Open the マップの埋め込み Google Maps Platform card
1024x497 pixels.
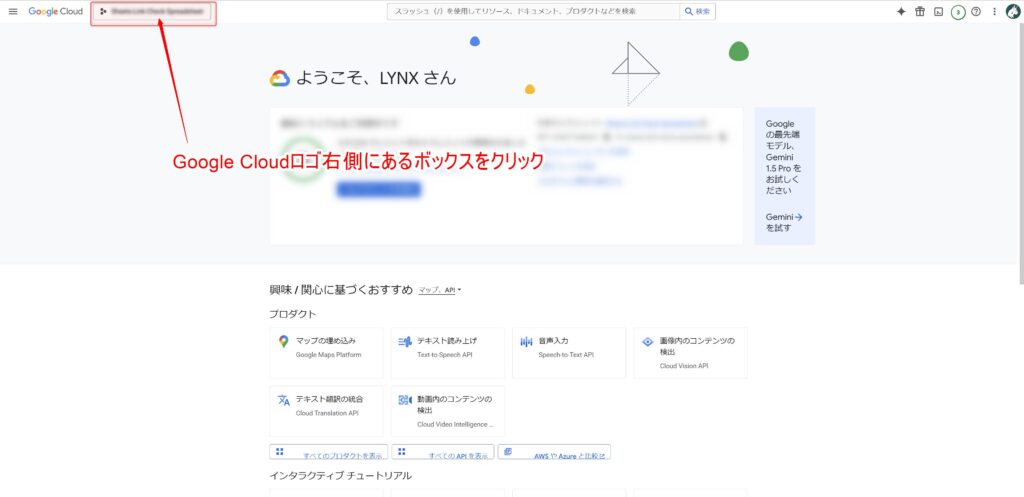pyautogui.click(x=326, y=352)
